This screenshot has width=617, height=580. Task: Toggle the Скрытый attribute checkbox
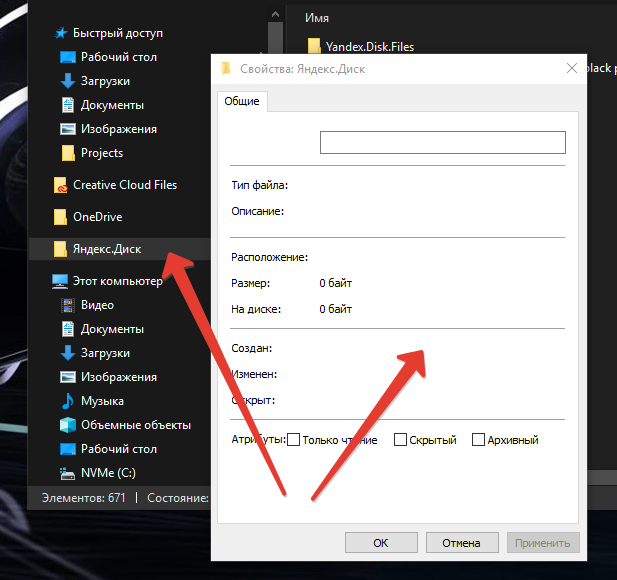coord(400,440)
